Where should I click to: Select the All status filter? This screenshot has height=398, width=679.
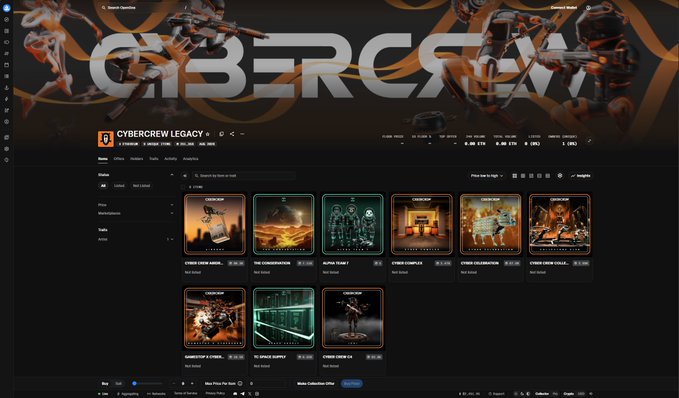(103, 186)
